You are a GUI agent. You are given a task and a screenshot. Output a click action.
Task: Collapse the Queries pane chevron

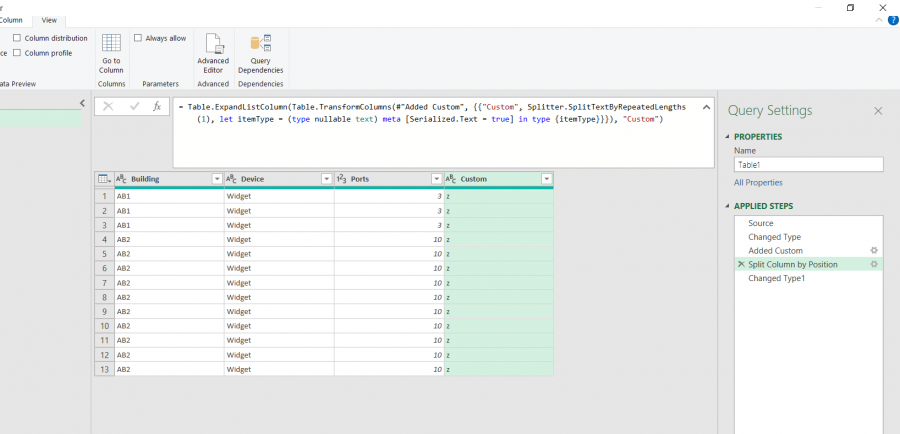pos(82,103)
